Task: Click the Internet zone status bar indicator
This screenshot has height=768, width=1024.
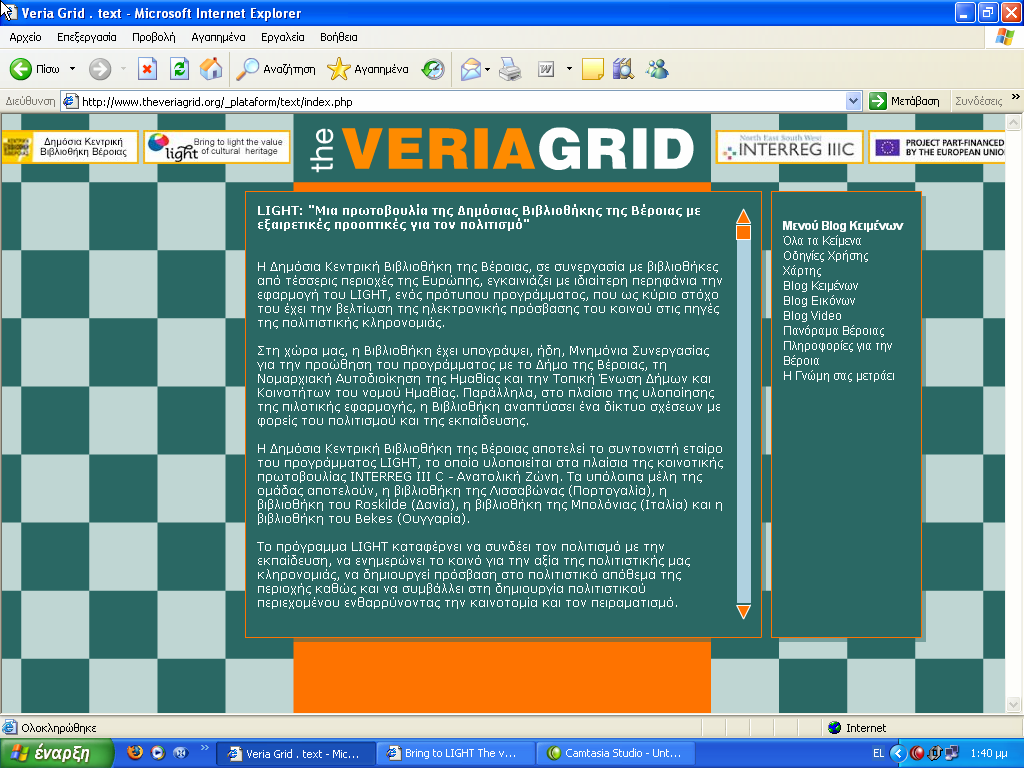Action: [856, 728]
